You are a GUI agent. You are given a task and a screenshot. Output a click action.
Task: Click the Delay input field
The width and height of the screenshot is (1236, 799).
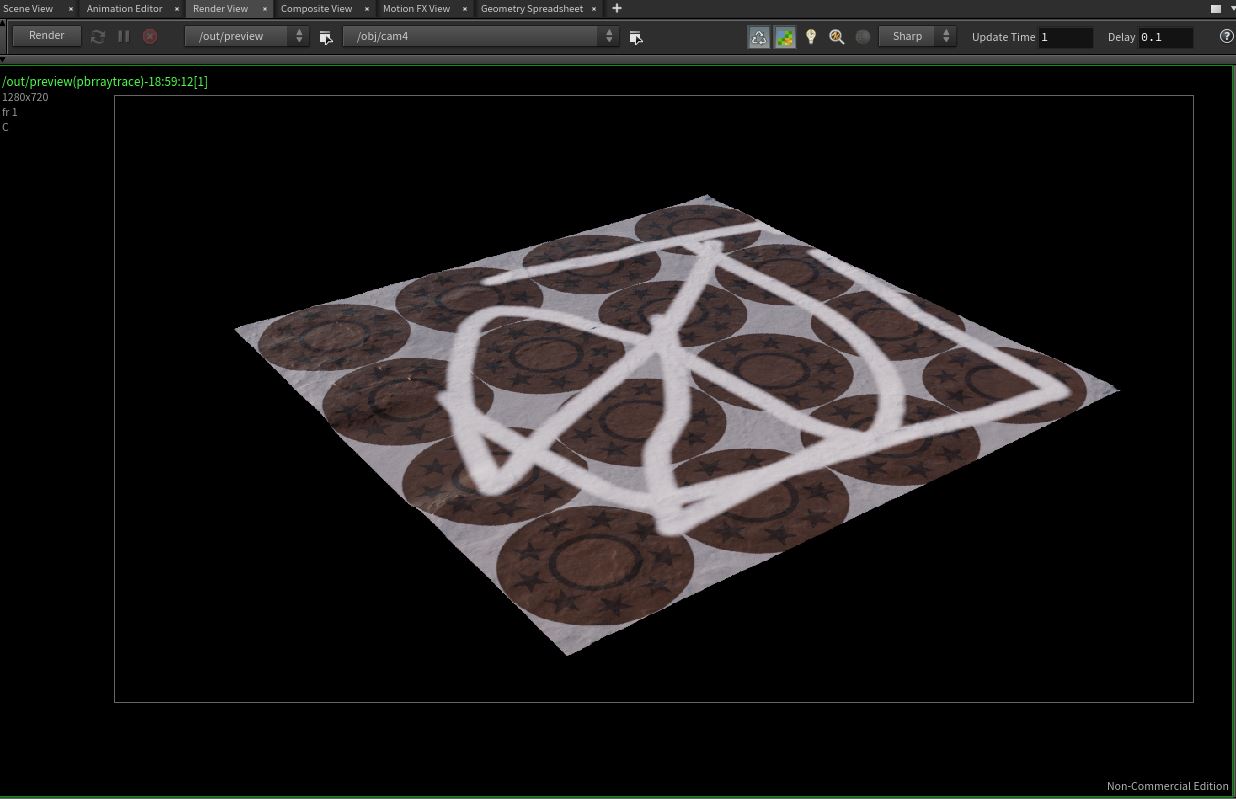tap(1166, 37)
